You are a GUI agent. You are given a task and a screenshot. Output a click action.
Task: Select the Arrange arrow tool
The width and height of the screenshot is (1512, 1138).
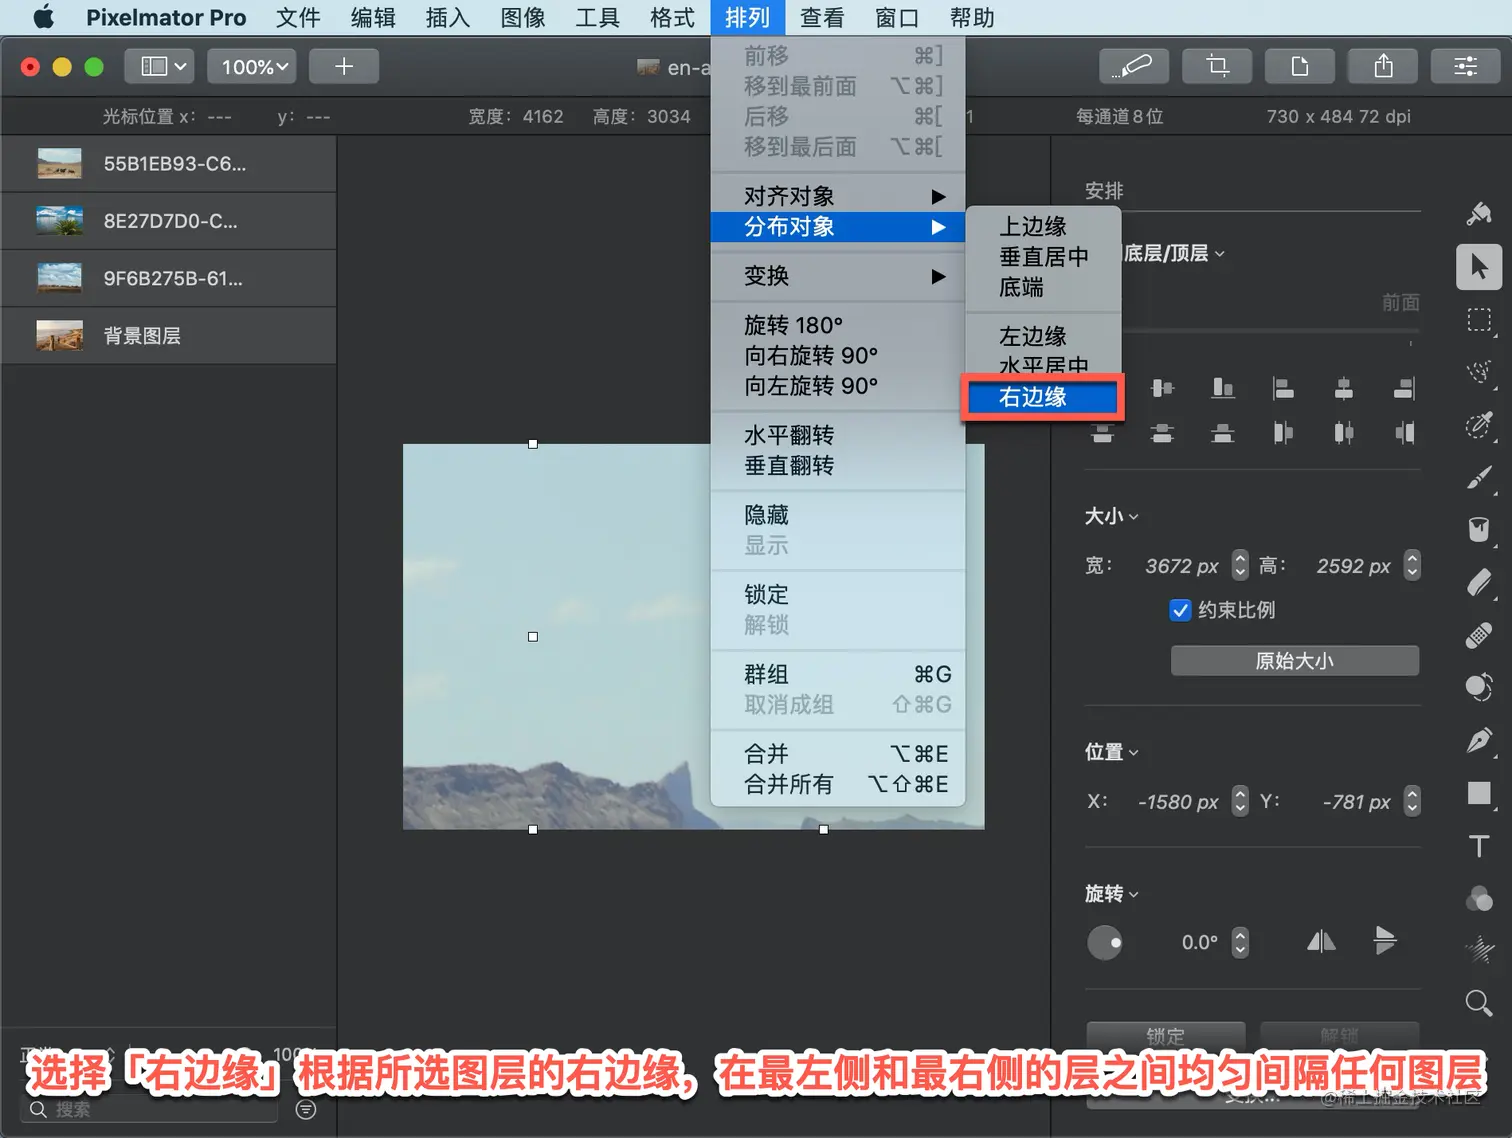tap(1479, 267)
